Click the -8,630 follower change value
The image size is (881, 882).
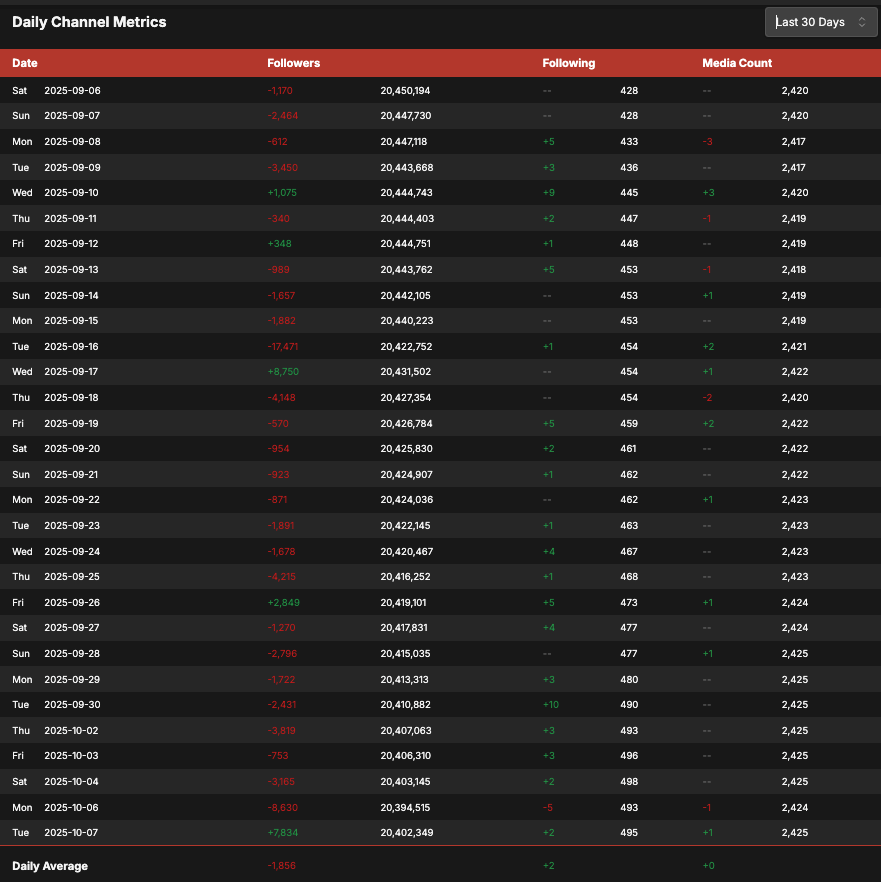282,807
